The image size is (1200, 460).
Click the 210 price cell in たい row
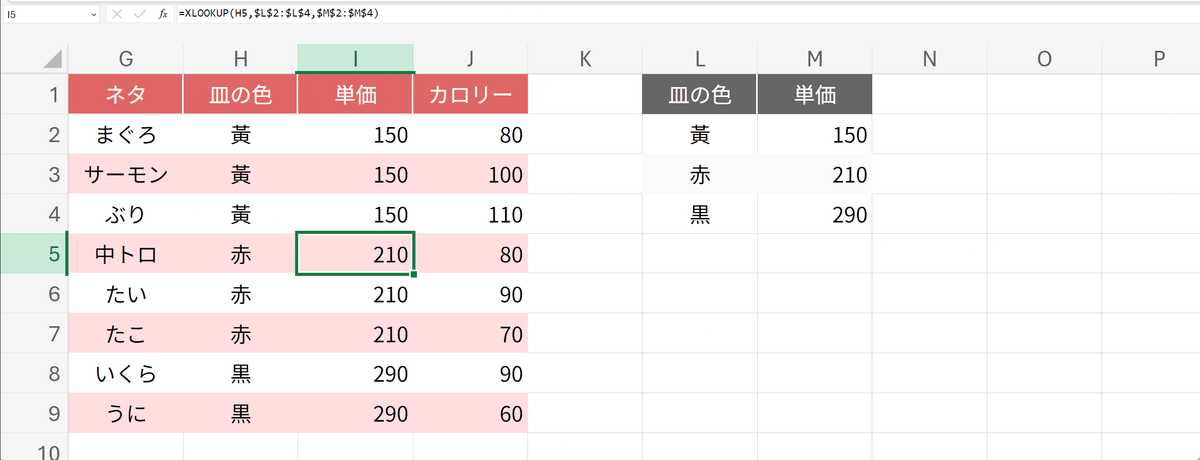[x=355, y=295]
